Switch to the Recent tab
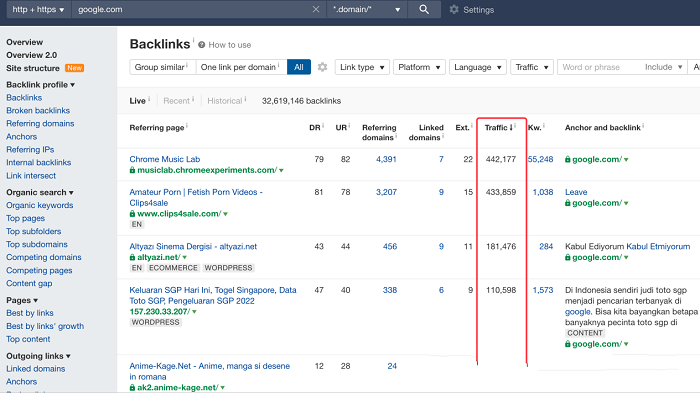The image size is (700, 393). 177,101
